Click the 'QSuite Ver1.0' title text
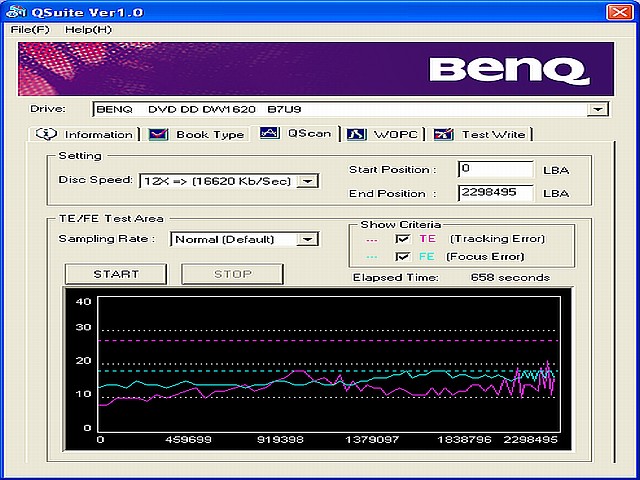The width and height of the screenshot is (640, 480). pos(87,12)
